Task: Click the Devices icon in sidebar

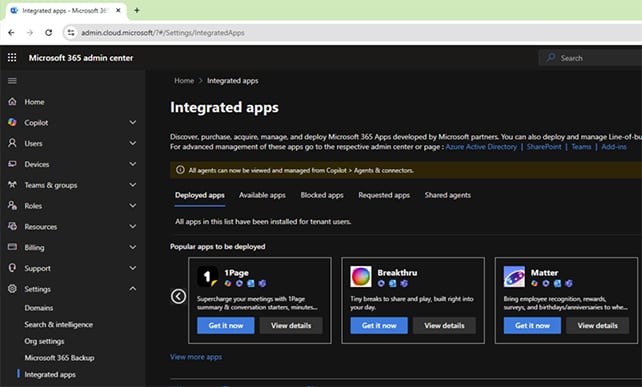Action: pyautogui.click(x=12, y=164)
